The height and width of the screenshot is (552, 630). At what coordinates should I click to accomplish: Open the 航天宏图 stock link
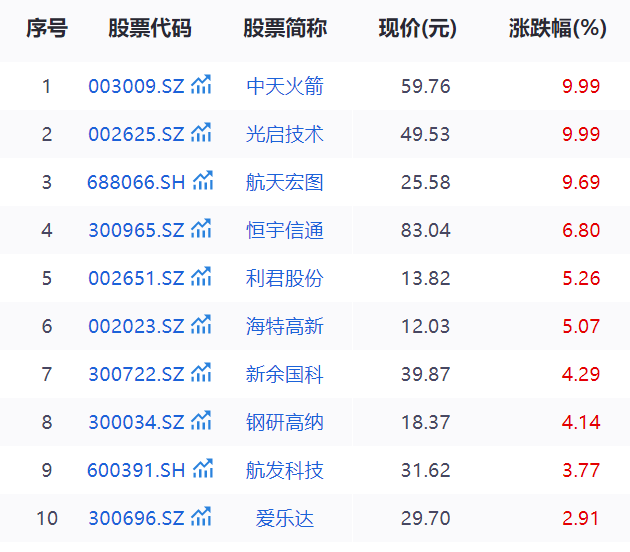pyautogui.click(x=285, y=182)
